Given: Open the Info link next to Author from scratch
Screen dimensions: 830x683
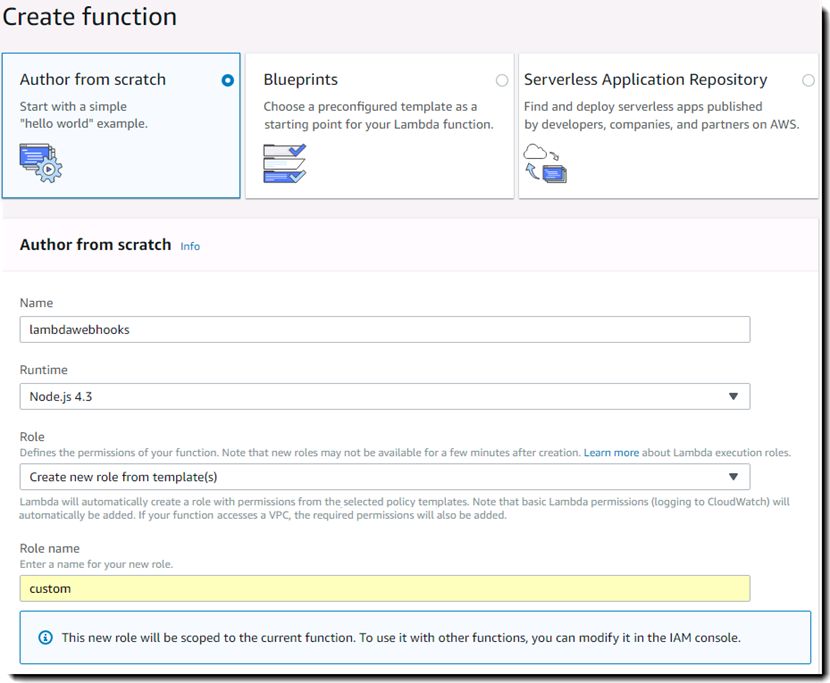Looking at the screenshot, I should coord(190,246).
